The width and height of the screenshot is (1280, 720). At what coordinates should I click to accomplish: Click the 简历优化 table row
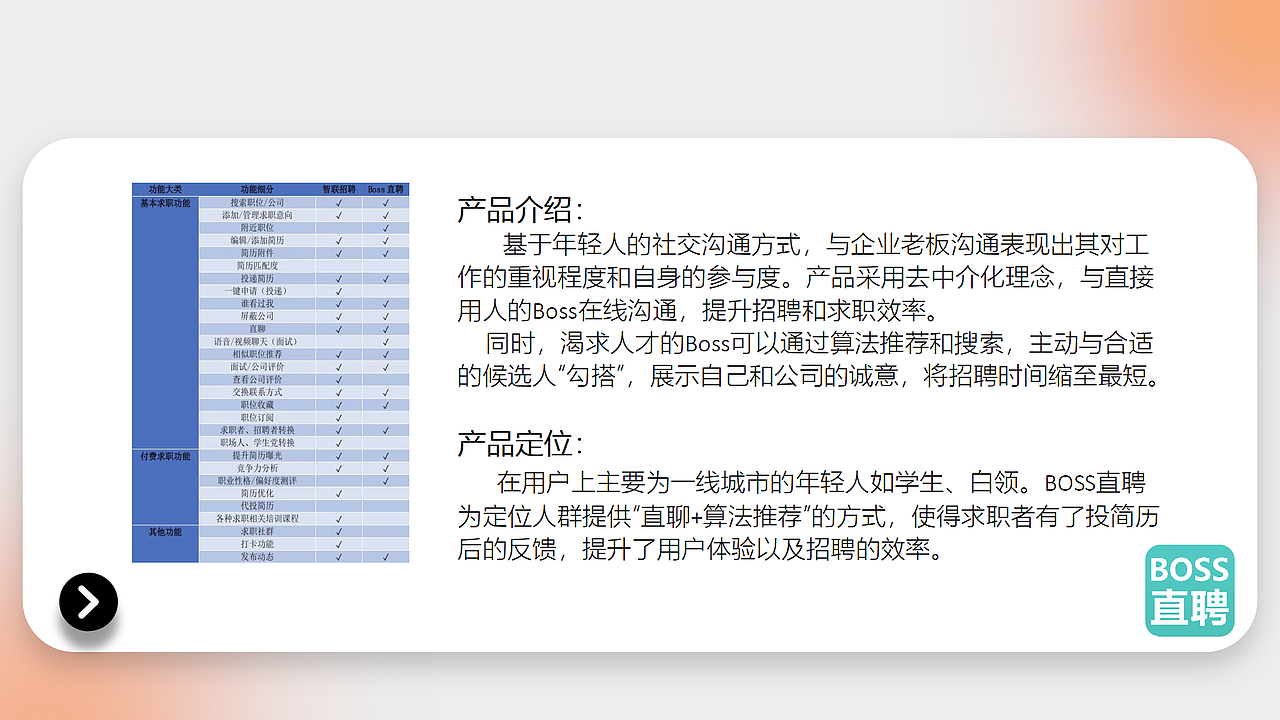pyautogui.click(x=304, y=493)
